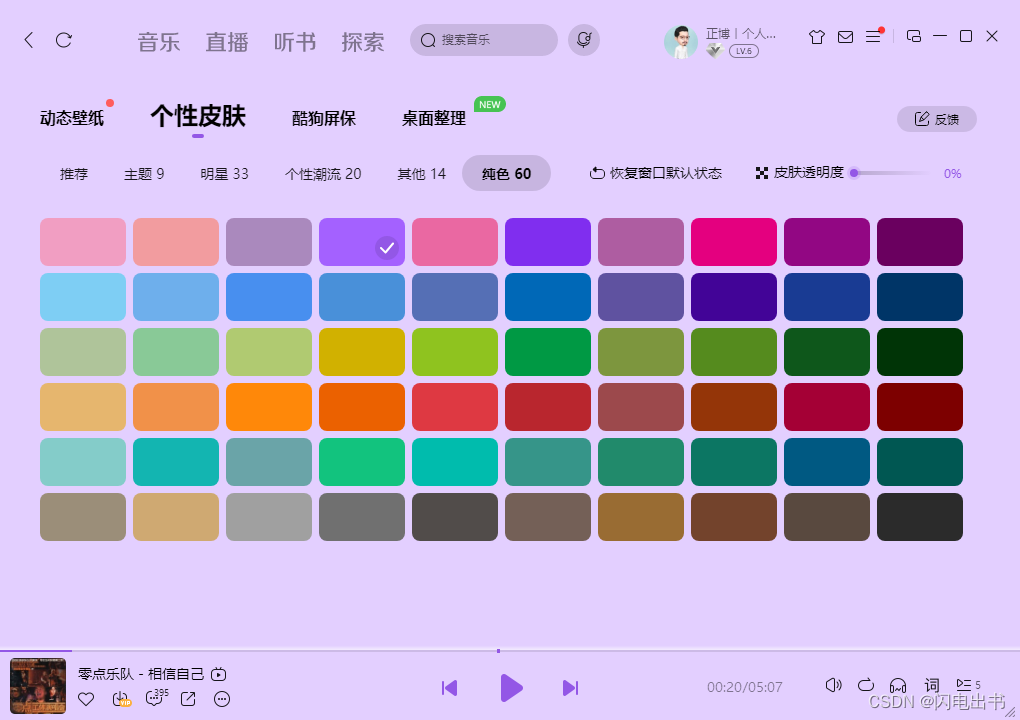Image resolution: width=1020 pixels, height=720 pixels.
Task: Select the pale aqua swatch, fifth row
Action: pyautogui.click(x=83, y=462)
